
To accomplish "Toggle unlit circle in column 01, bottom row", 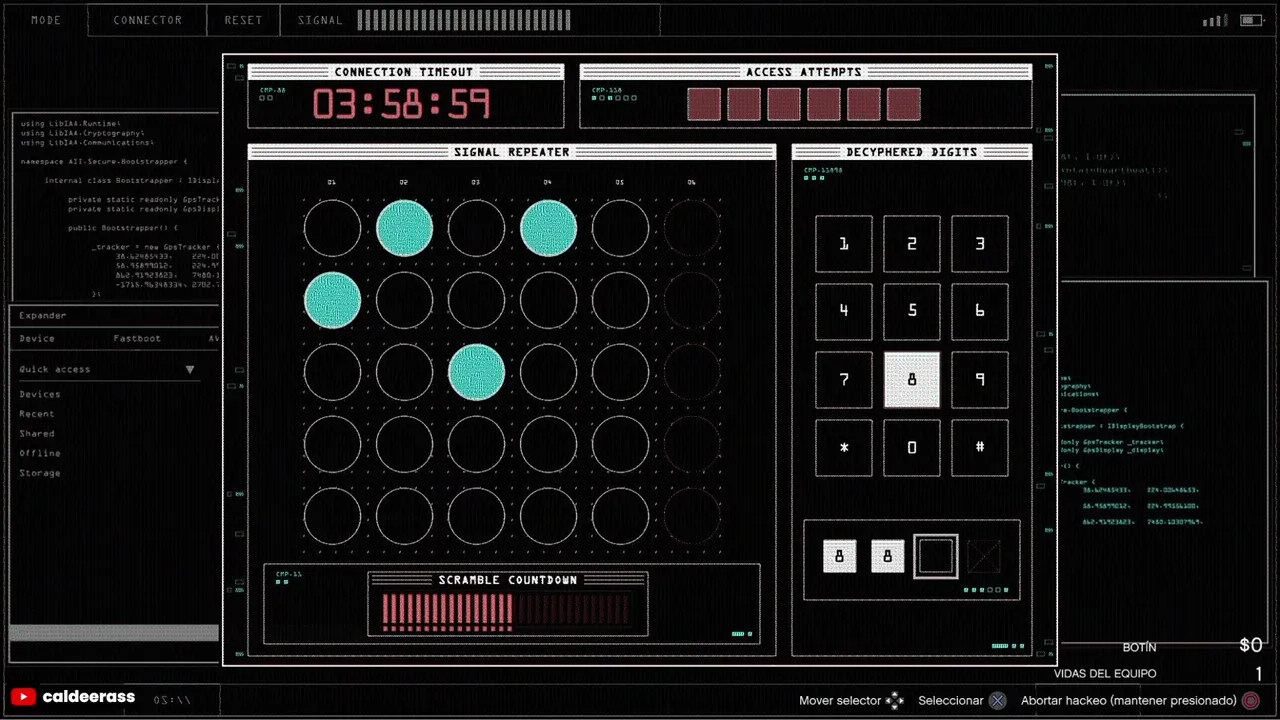I will point(333,516).
